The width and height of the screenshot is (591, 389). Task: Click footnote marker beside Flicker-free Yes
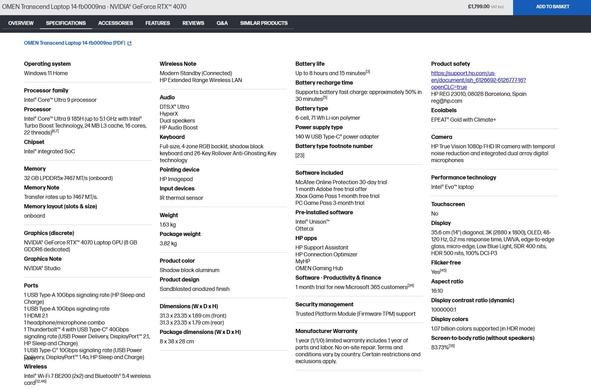click(x=443, y=270)
